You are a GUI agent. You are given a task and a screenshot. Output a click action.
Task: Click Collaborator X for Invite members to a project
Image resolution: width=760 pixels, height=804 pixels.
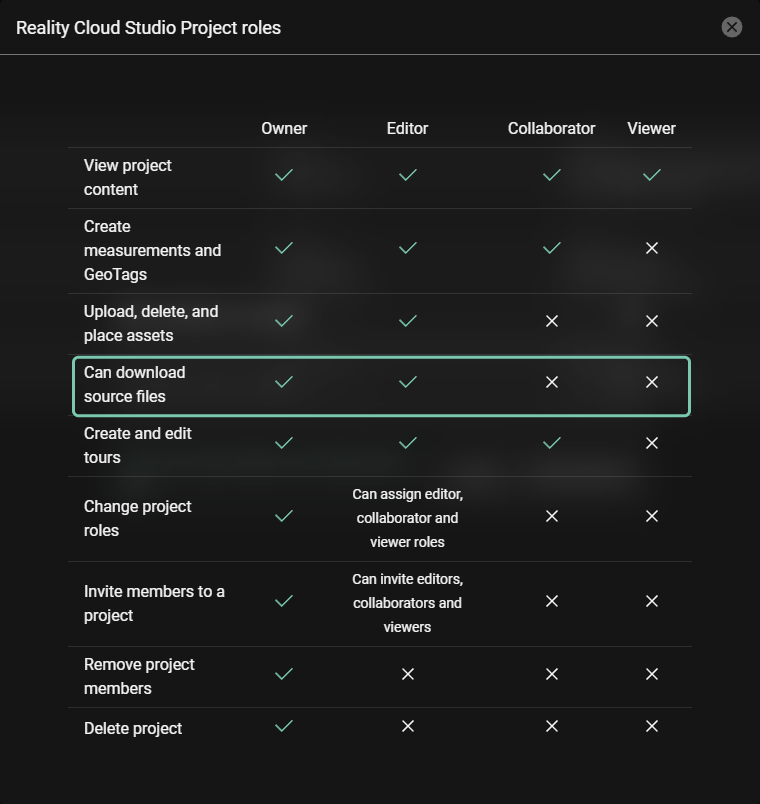(551, 601)
